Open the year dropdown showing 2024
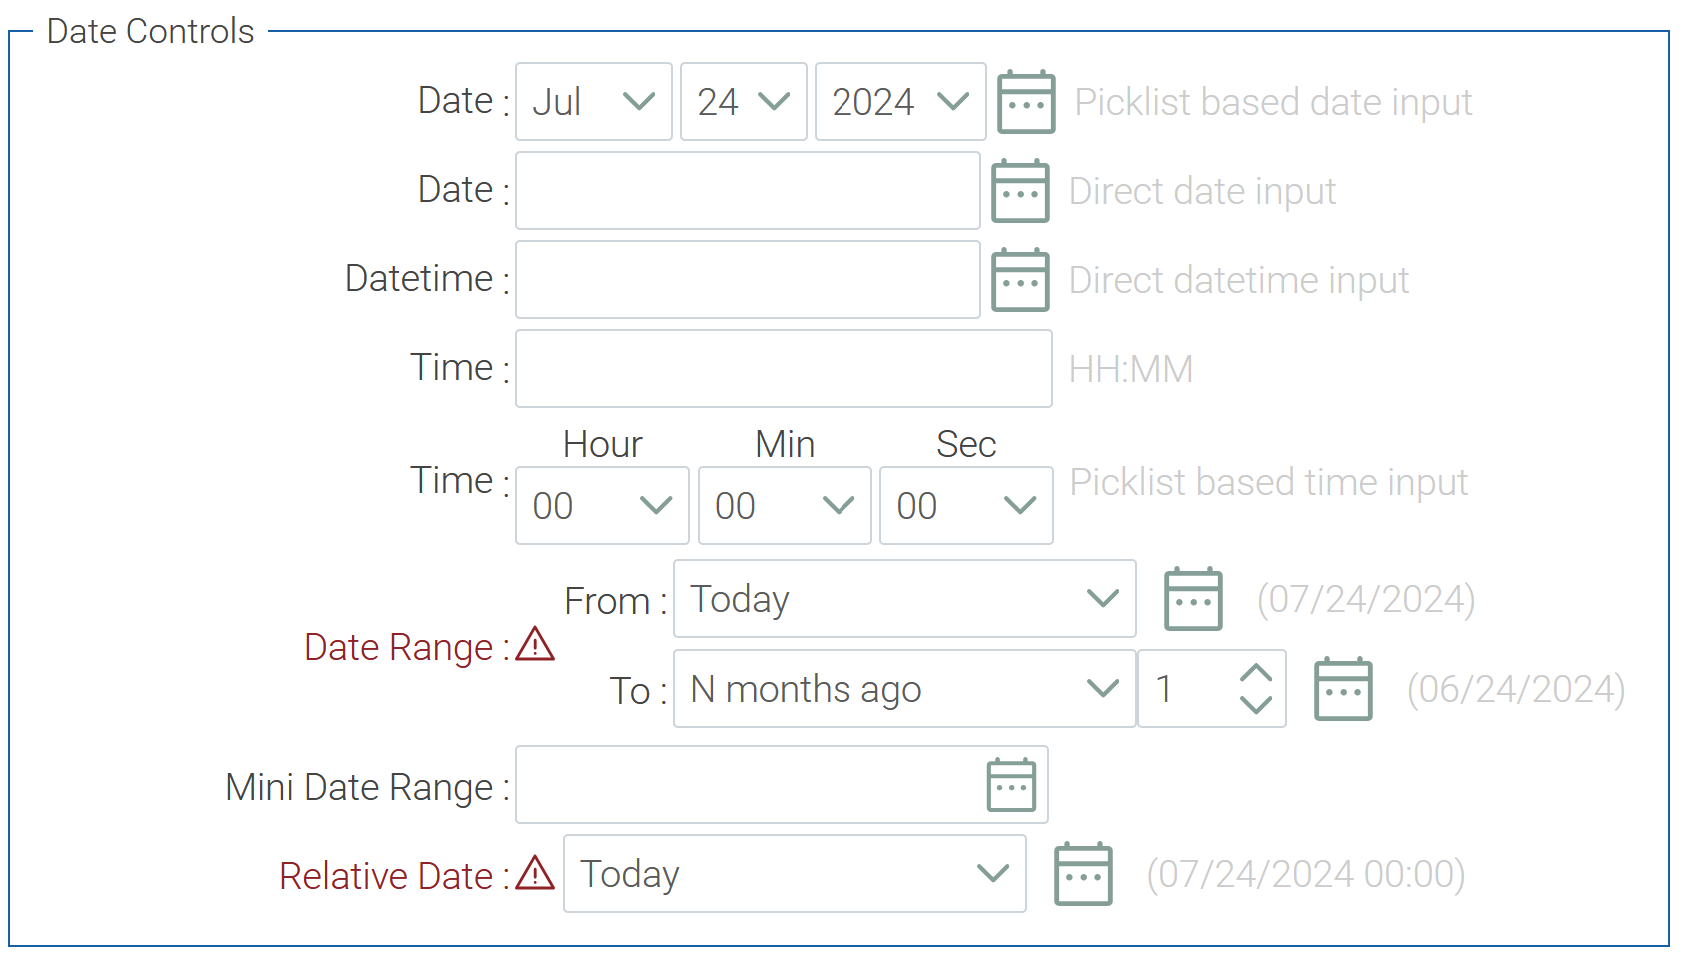Screen dimensions: 1690x957 pyautogui.click(x=900, y=102)
